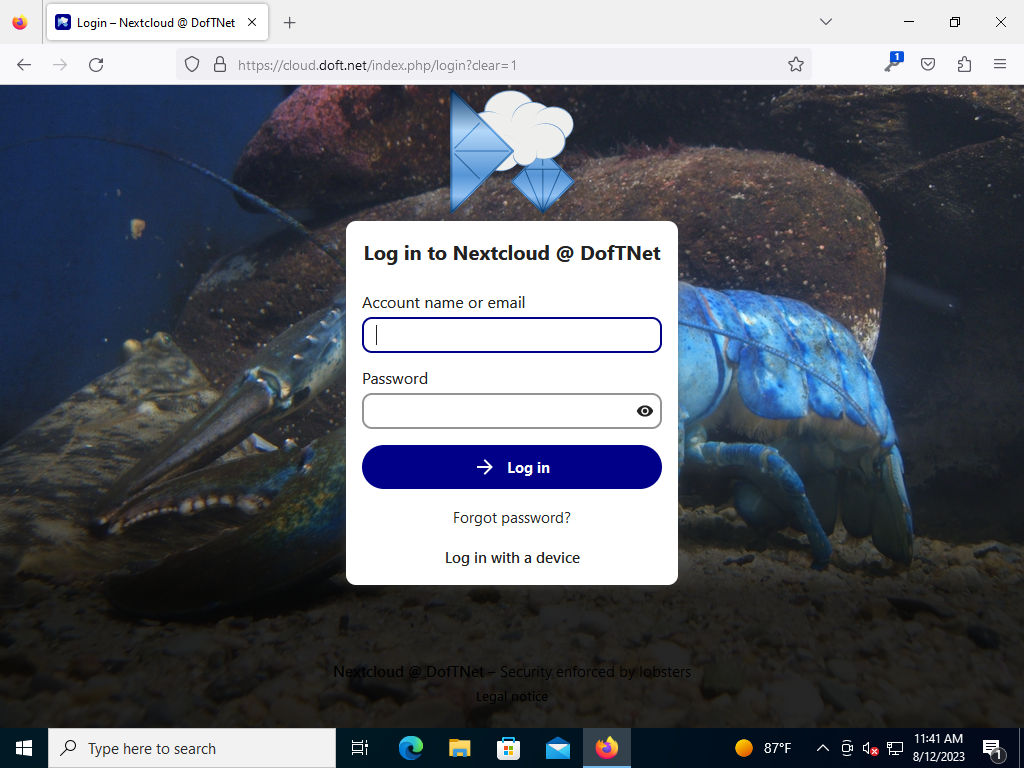
Task: Click the padlock site security icon
Action: click(220, 65)
